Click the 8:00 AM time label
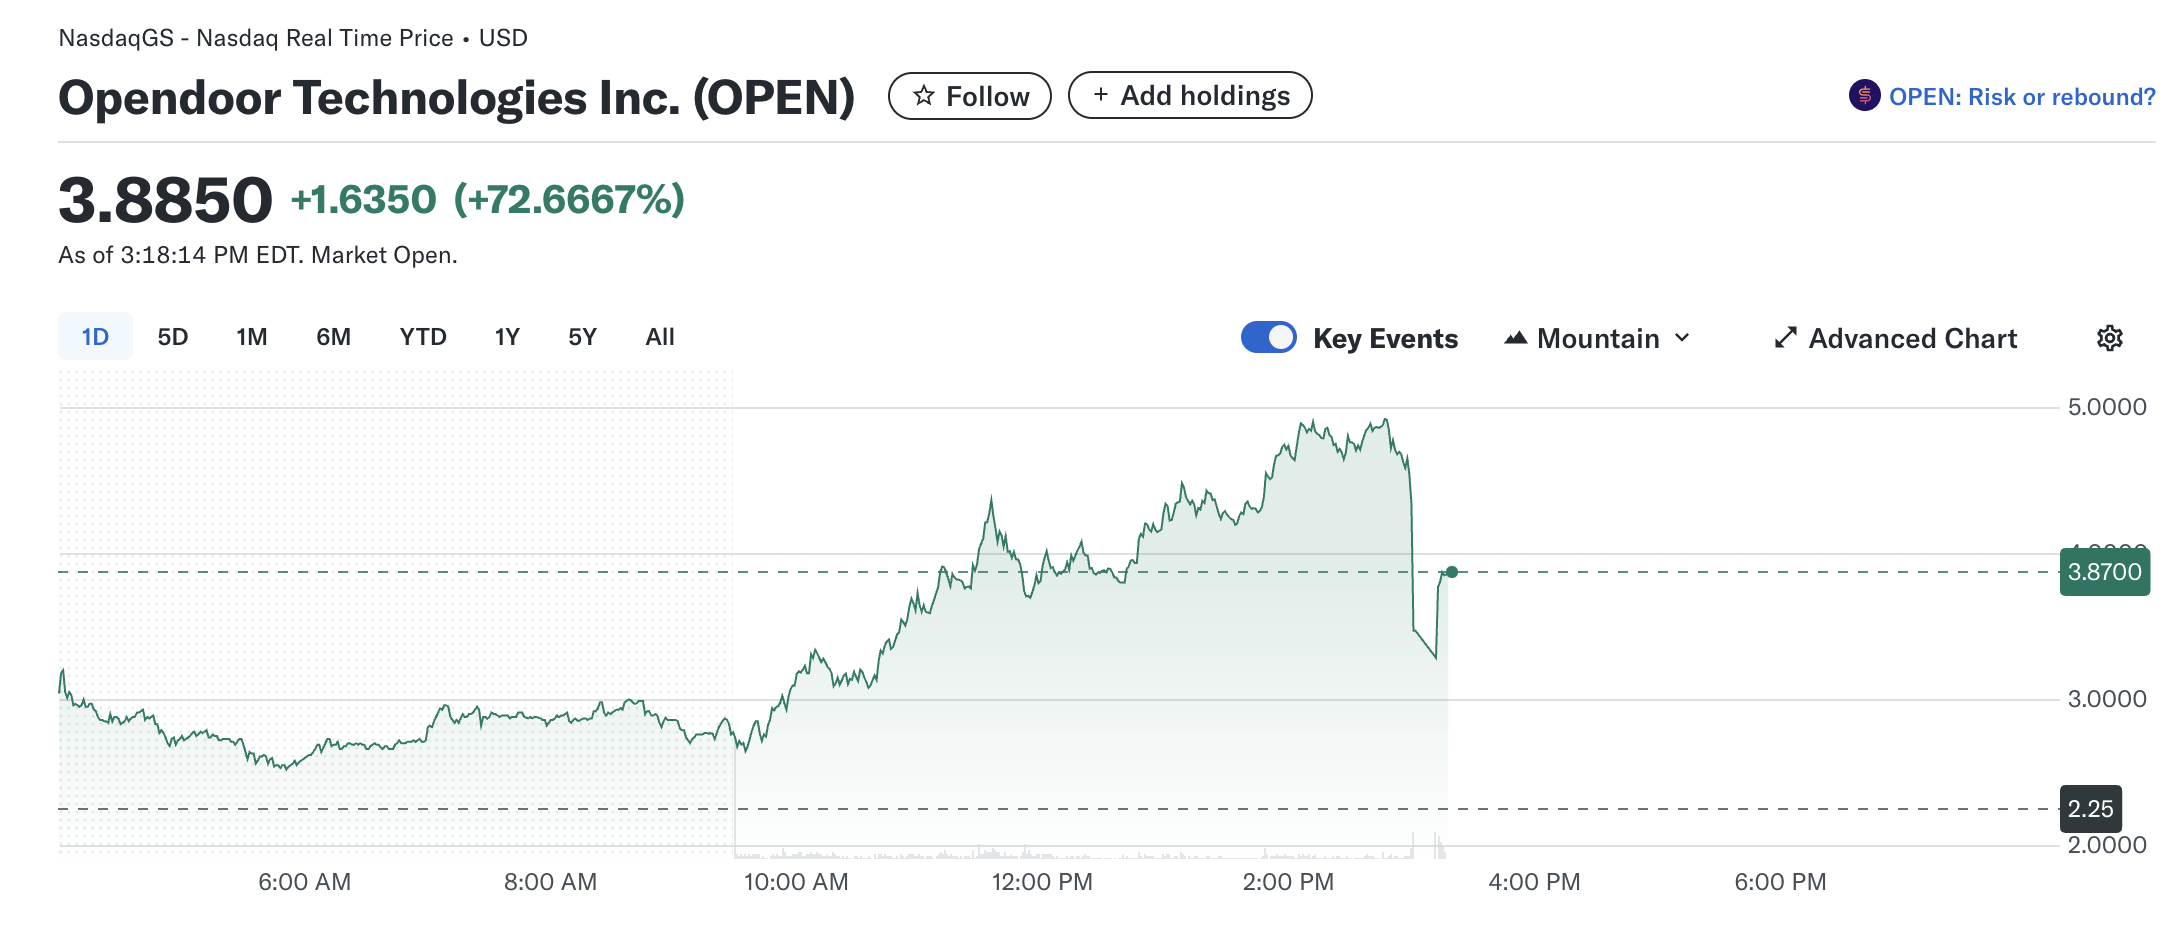The height and width of the screenshot is (928, 2184). point(550,882)
